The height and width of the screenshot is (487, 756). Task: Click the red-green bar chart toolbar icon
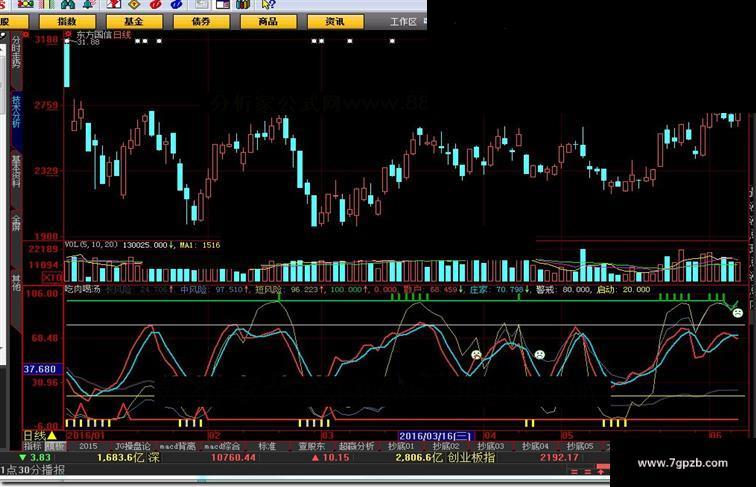click(x=46, y=4)
